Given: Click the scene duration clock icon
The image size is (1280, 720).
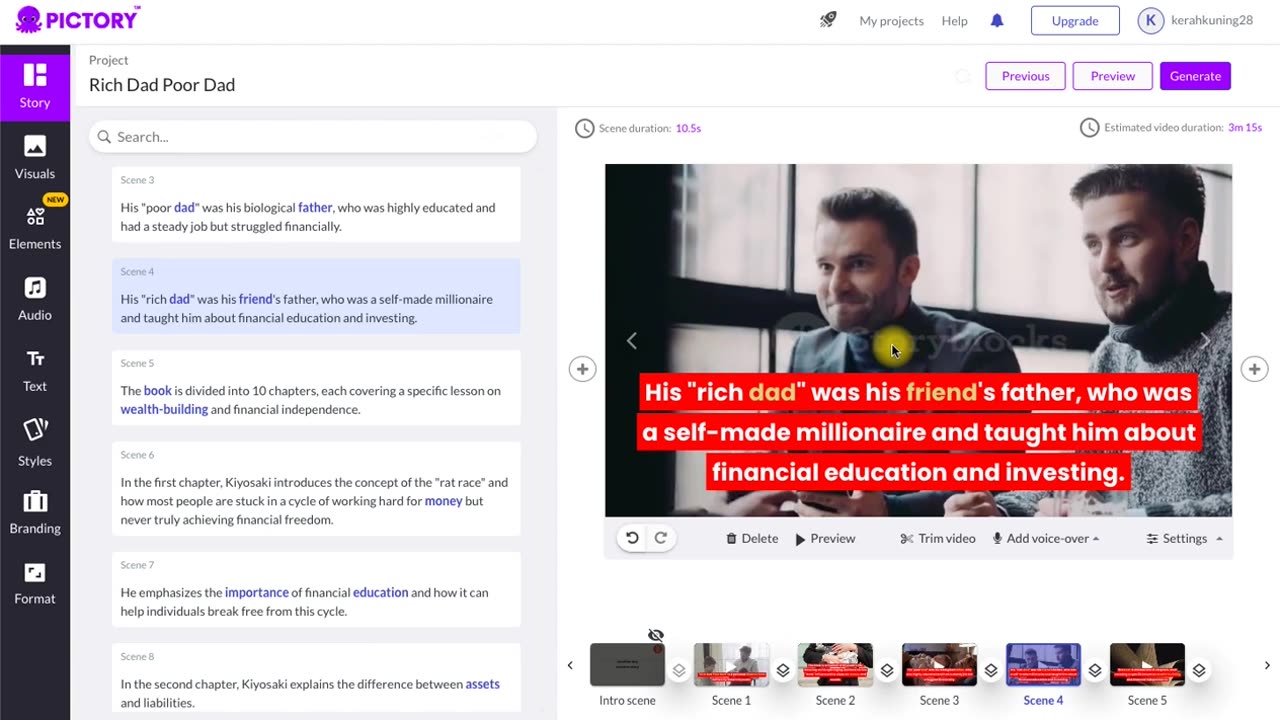Looking at the screenshot, I should 584,128.
